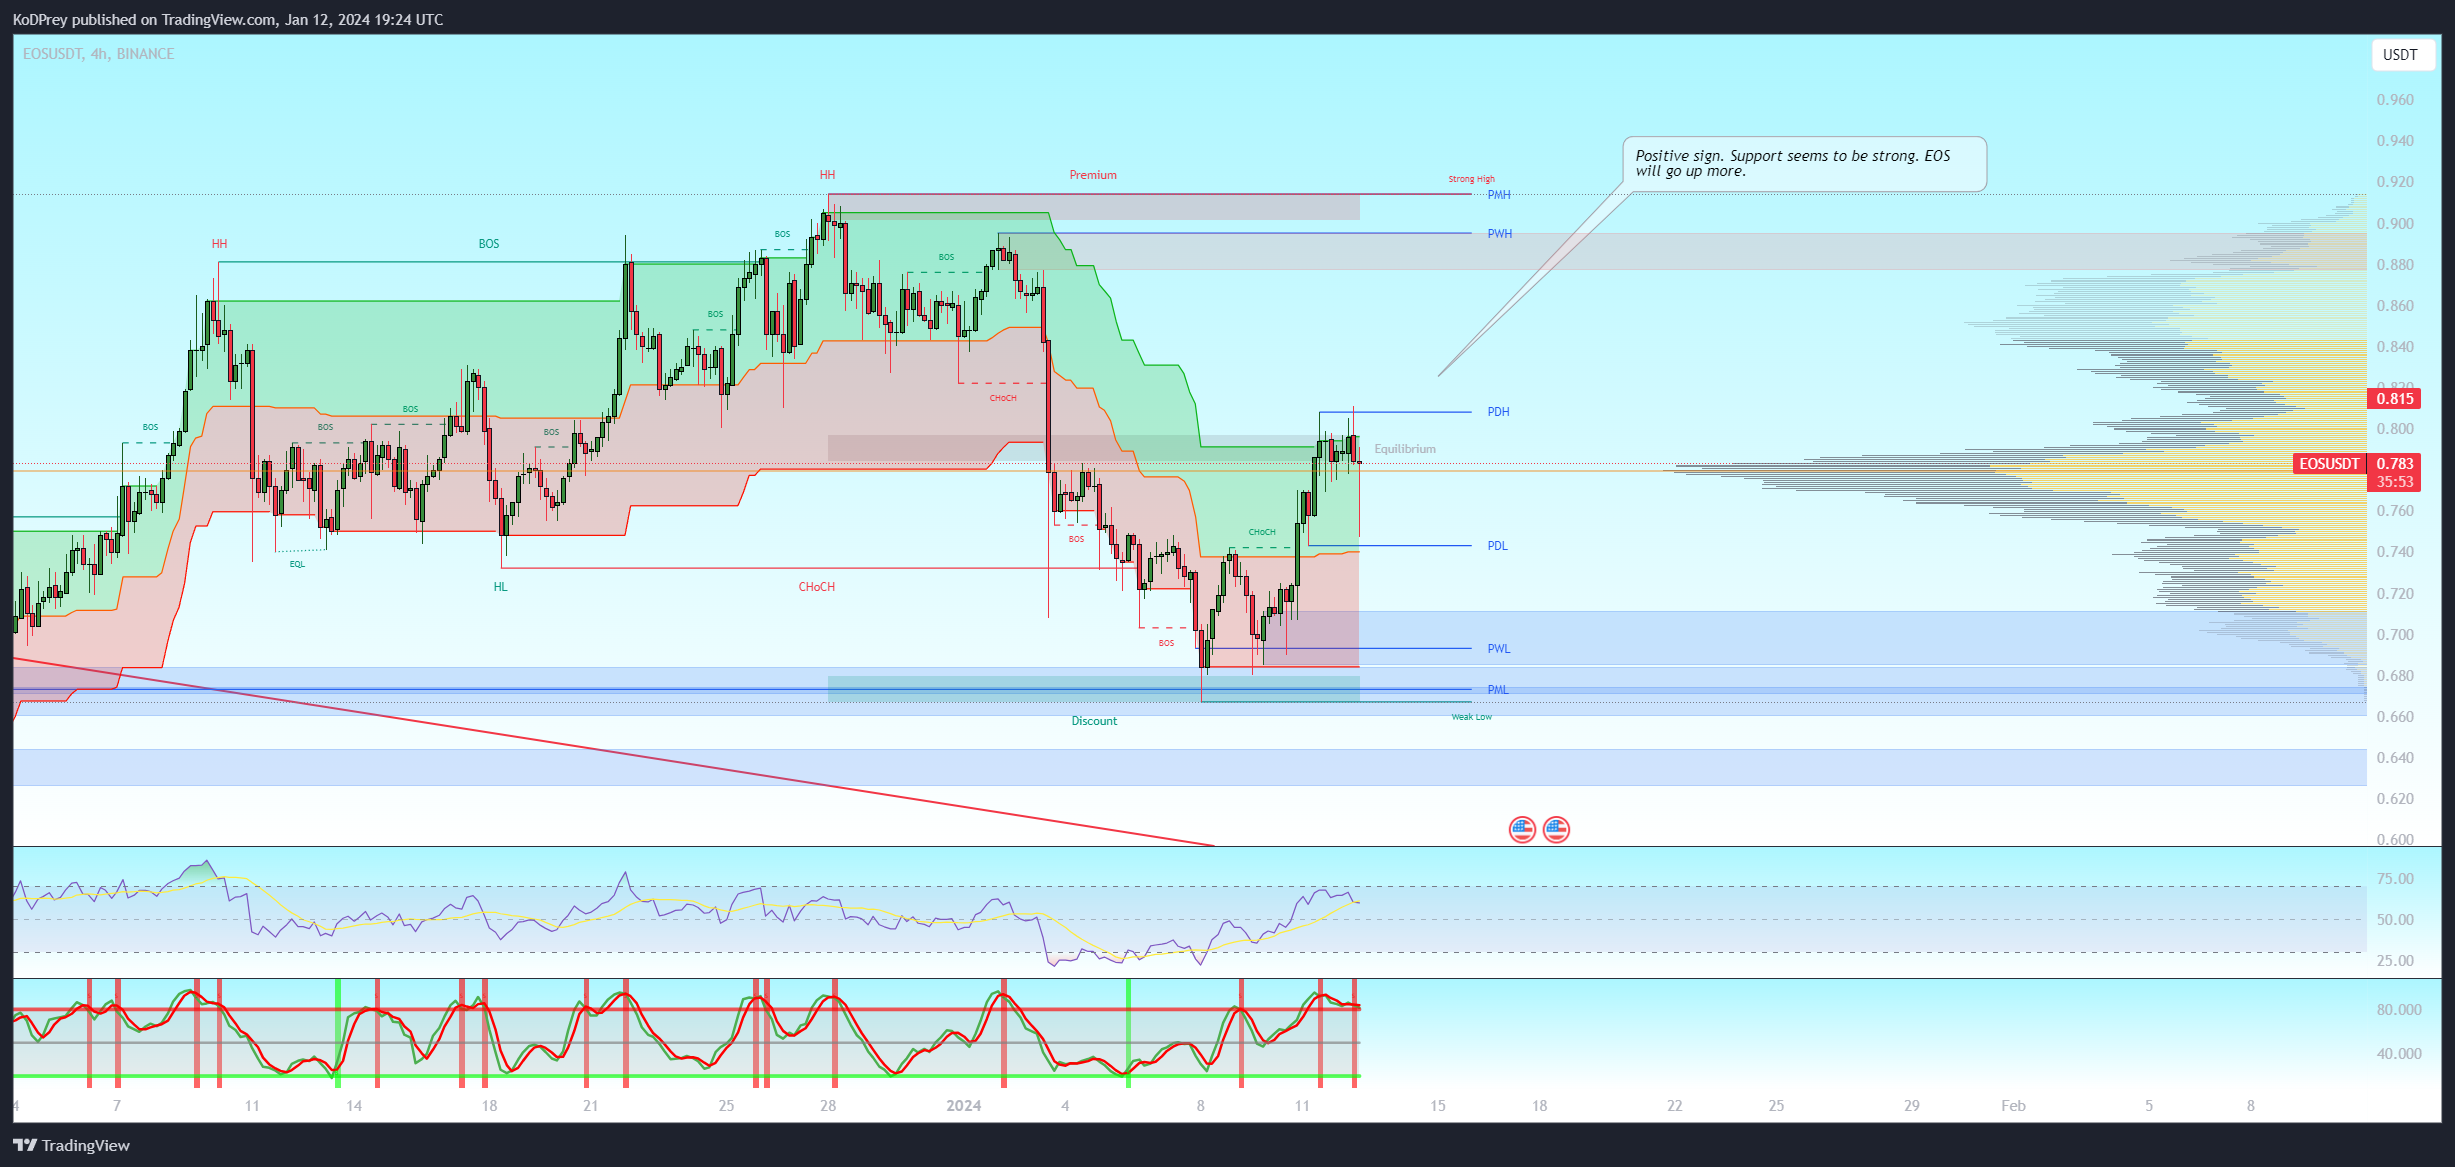Click the 22 date on the time axis
Image resolution: width=2455 pixels, height=1167 pixels.
click(x=1674, y=1106)
